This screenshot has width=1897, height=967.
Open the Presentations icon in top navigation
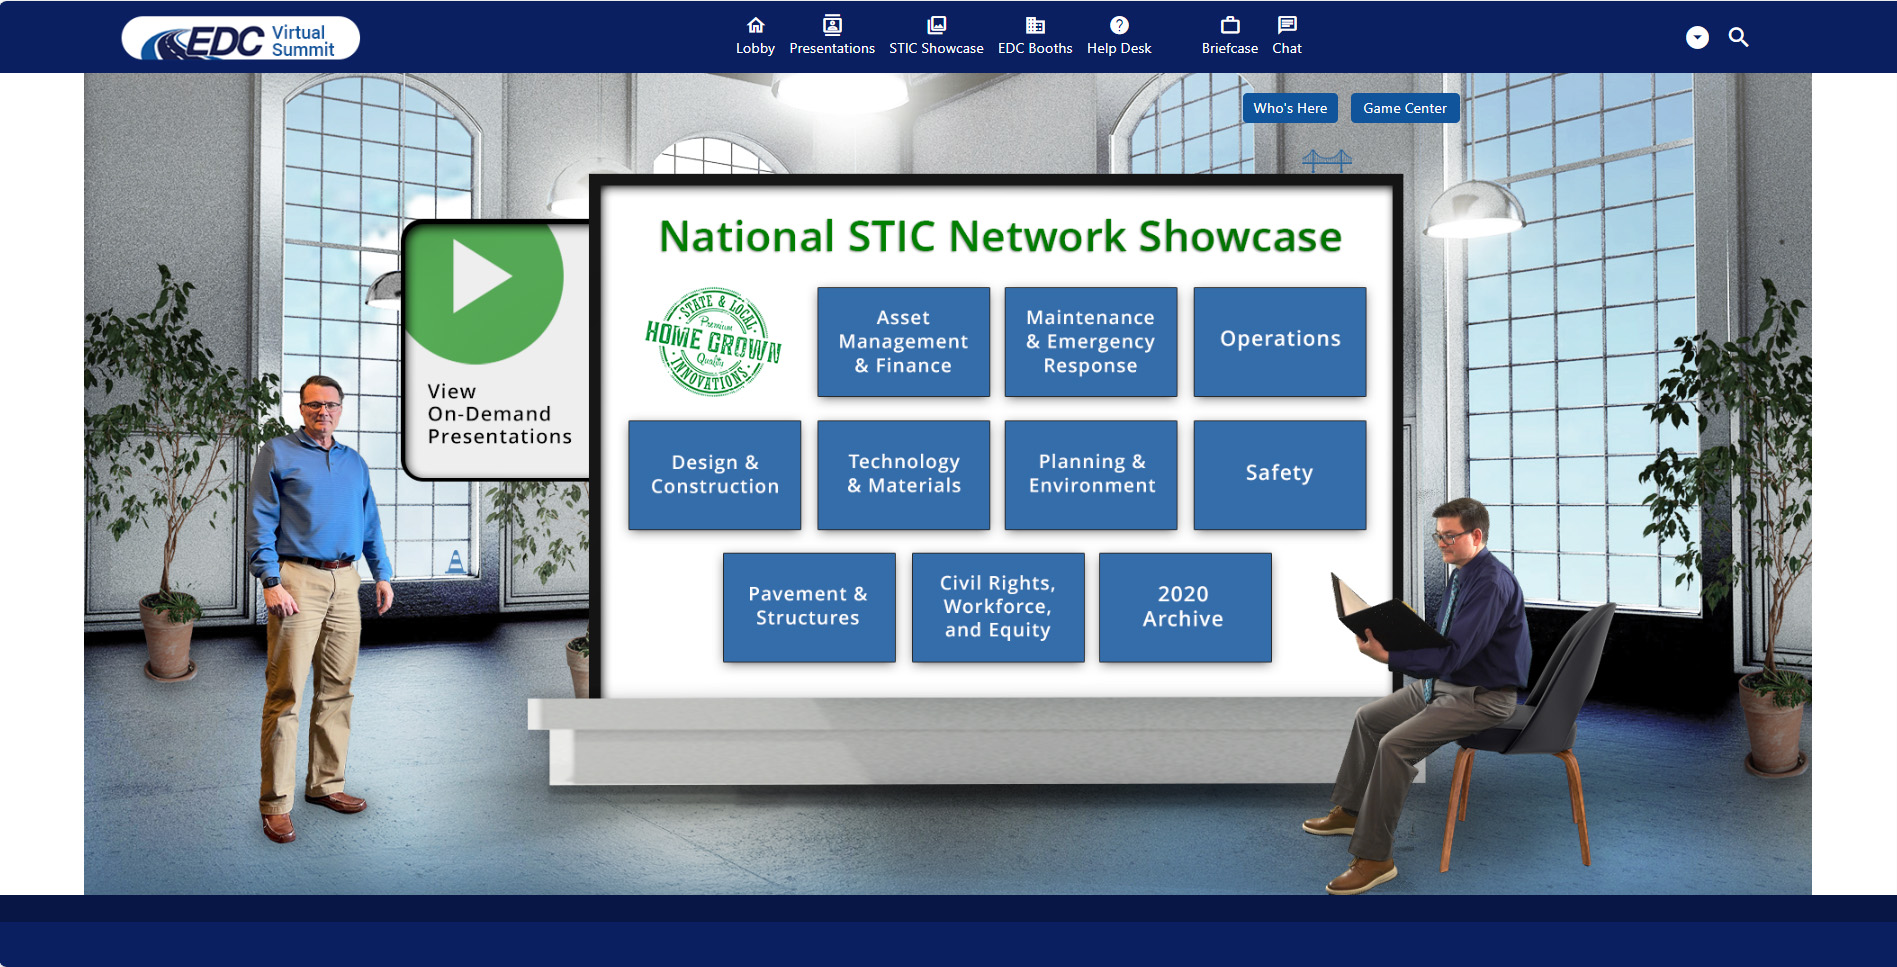click(x=832, y=25)
